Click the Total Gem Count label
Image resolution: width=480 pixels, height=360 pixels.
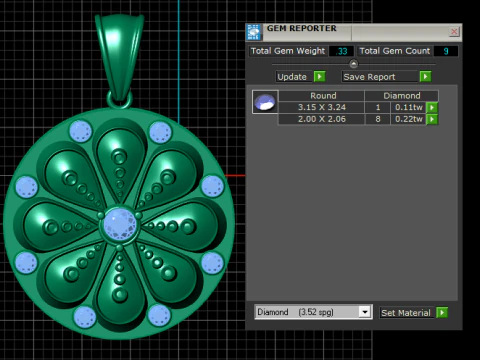click(395, 51)
